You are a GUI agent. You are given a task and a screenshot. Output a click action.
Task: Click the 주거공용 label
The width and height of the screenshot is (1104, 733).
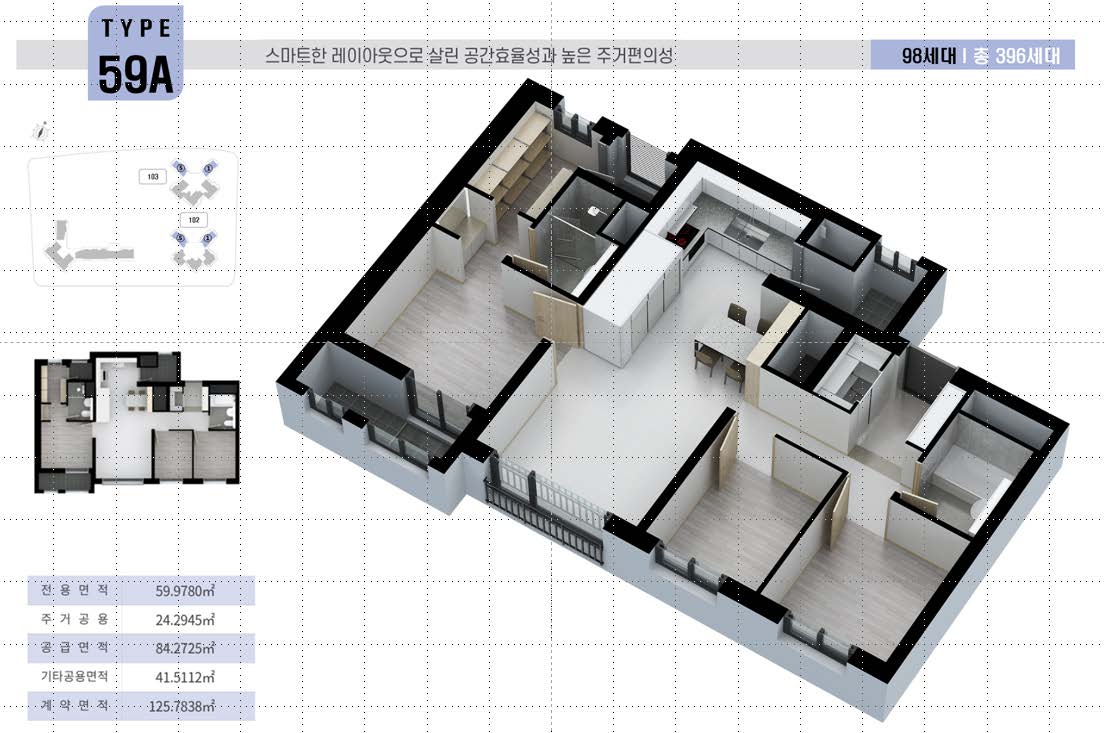click(x=75, y=620)
